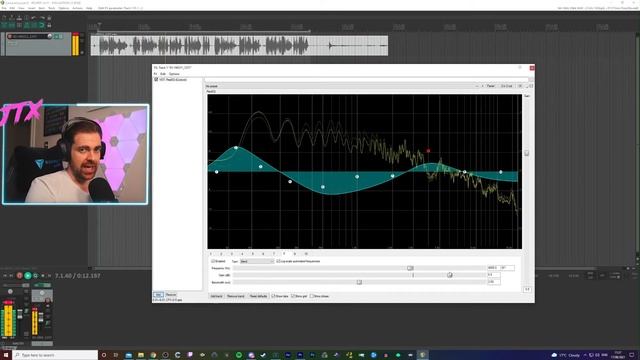Click the transport Stop button
640x360 pixels.
[x=43, y=276]
